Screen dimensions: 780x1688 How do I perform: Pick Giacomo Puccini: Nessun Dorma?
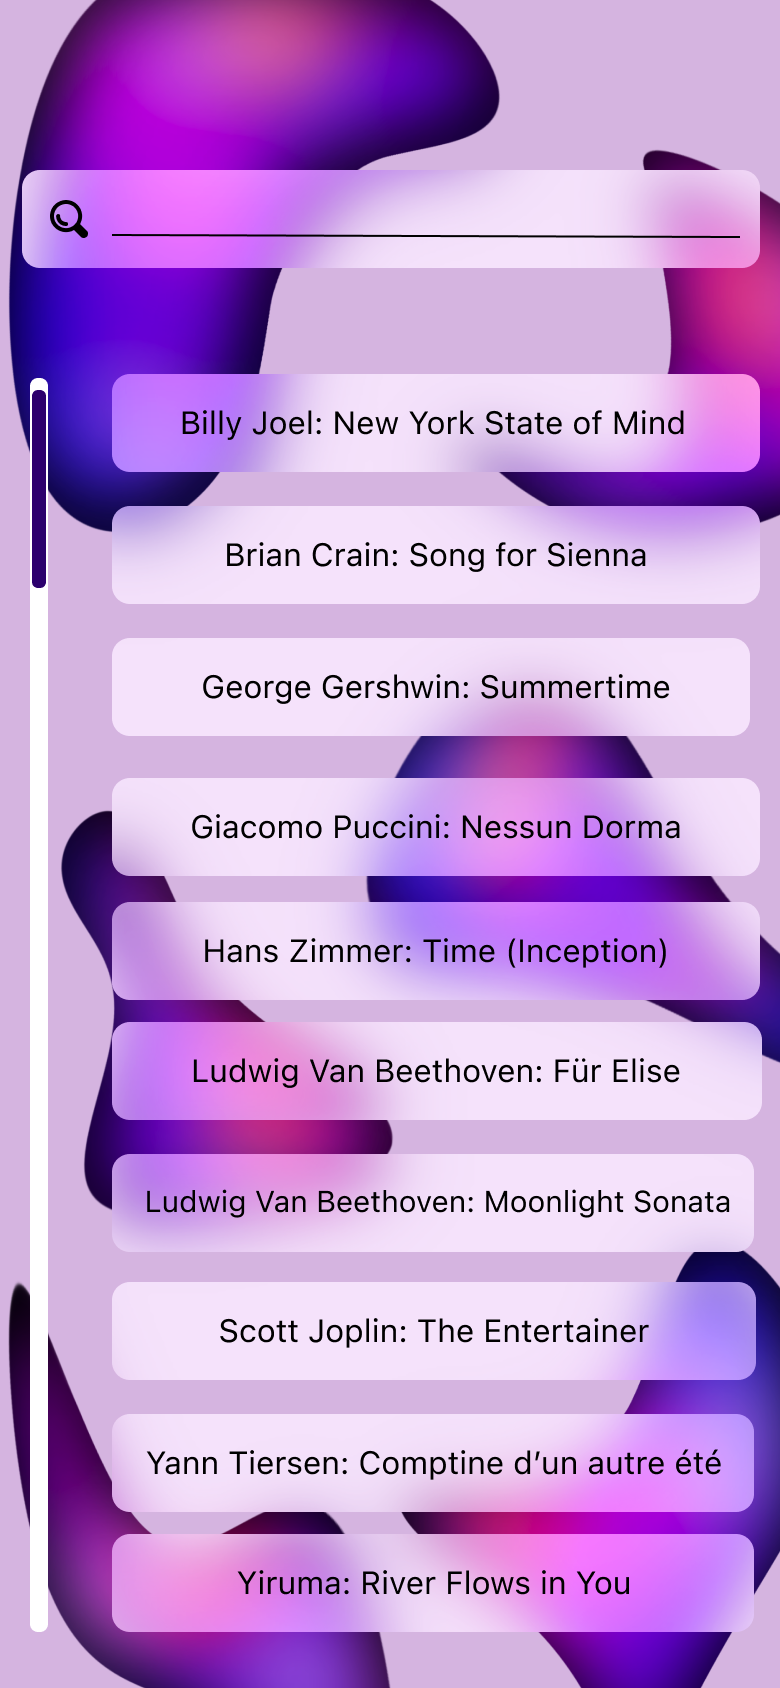(435, 827)
